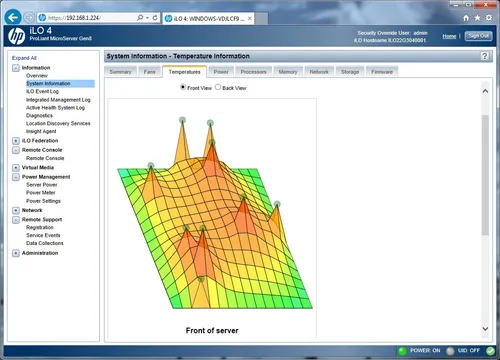500x360 pixels.
Task: Click the Expand All link
Action: (x=24, y=58)
